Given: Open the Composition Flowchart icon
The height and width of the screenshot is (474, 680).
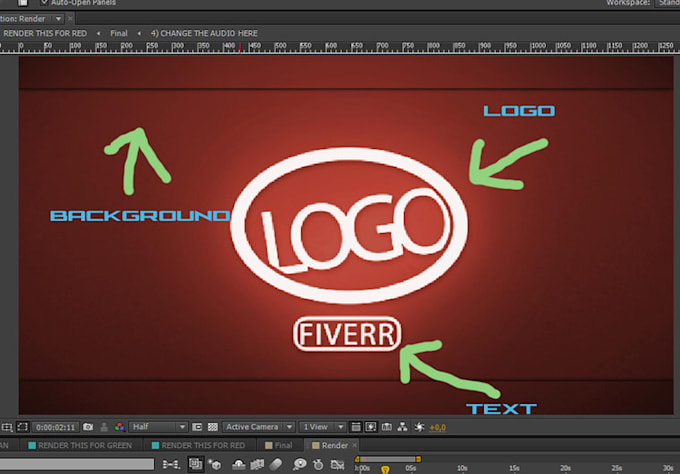Looking at the screenshot, I should 402,427.
